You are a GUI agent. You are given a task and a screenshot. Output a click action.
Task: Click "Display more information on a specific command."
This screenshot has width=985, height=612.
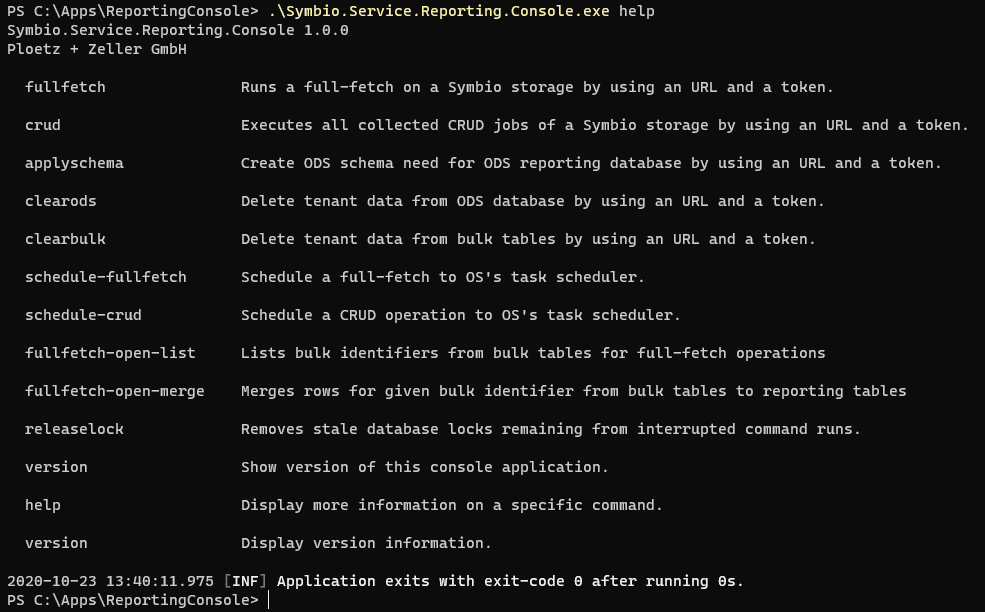tap(451, 505)
